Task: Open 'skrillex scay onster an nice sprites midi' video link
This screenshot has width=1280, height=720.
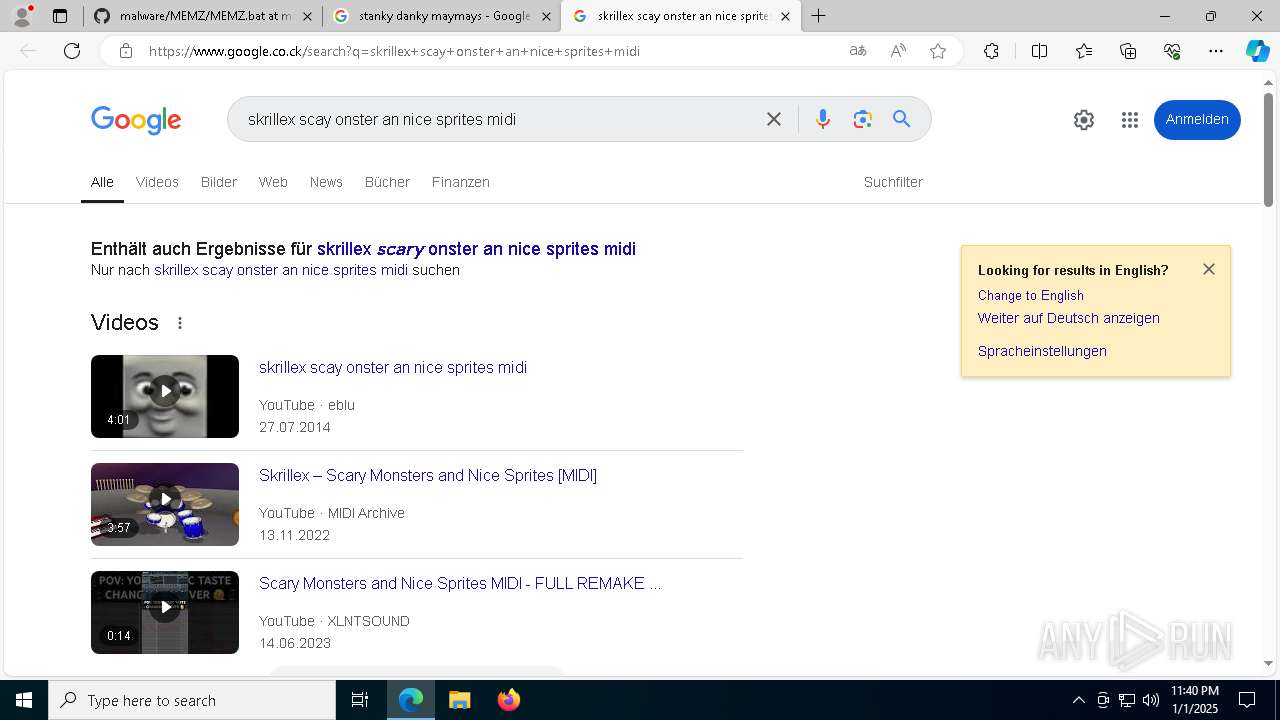Action: pyautogui.click(x=393, y=367)
